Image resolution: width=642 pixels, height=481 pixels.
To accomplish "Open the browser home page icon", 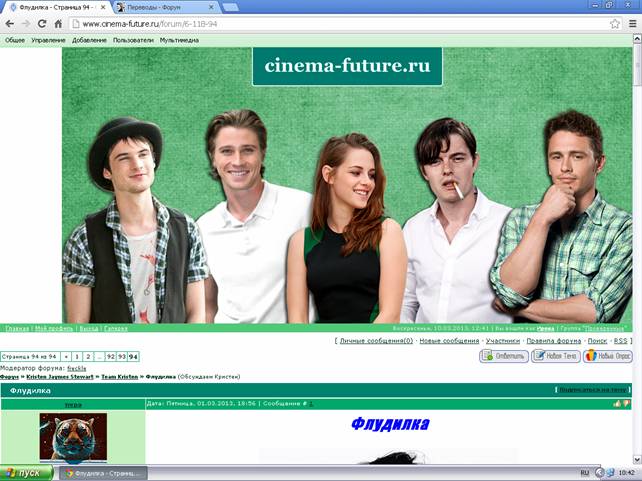I will (58, 24).
